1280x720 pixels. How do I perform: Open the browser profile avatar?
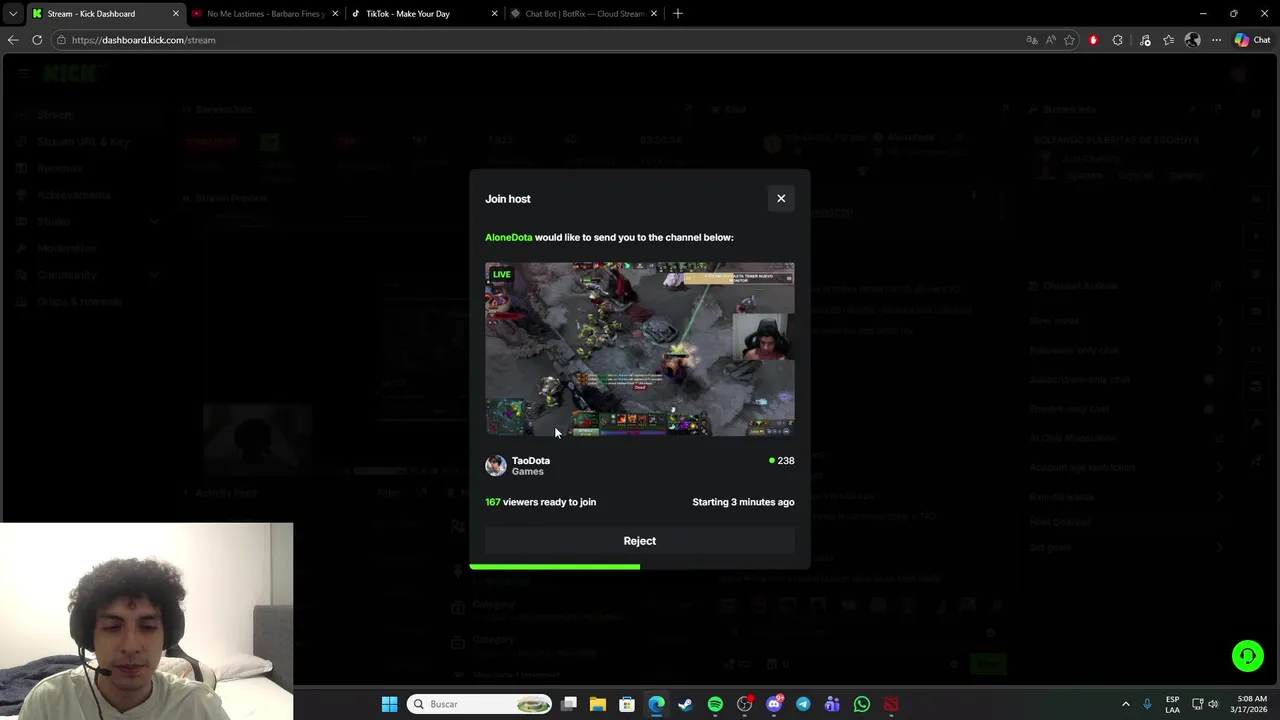click(1192, 40)
